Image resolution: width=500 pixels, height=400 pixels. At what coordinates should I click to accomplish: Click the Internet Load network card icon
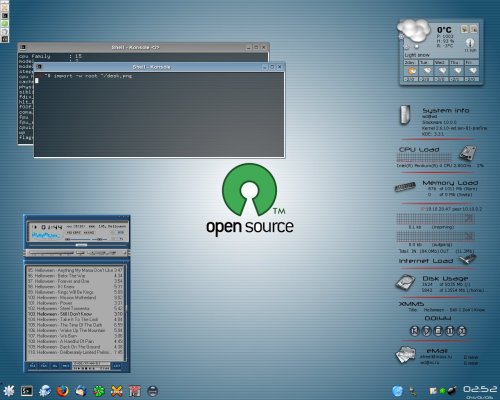pyautogui.click(x=467, y=259)
